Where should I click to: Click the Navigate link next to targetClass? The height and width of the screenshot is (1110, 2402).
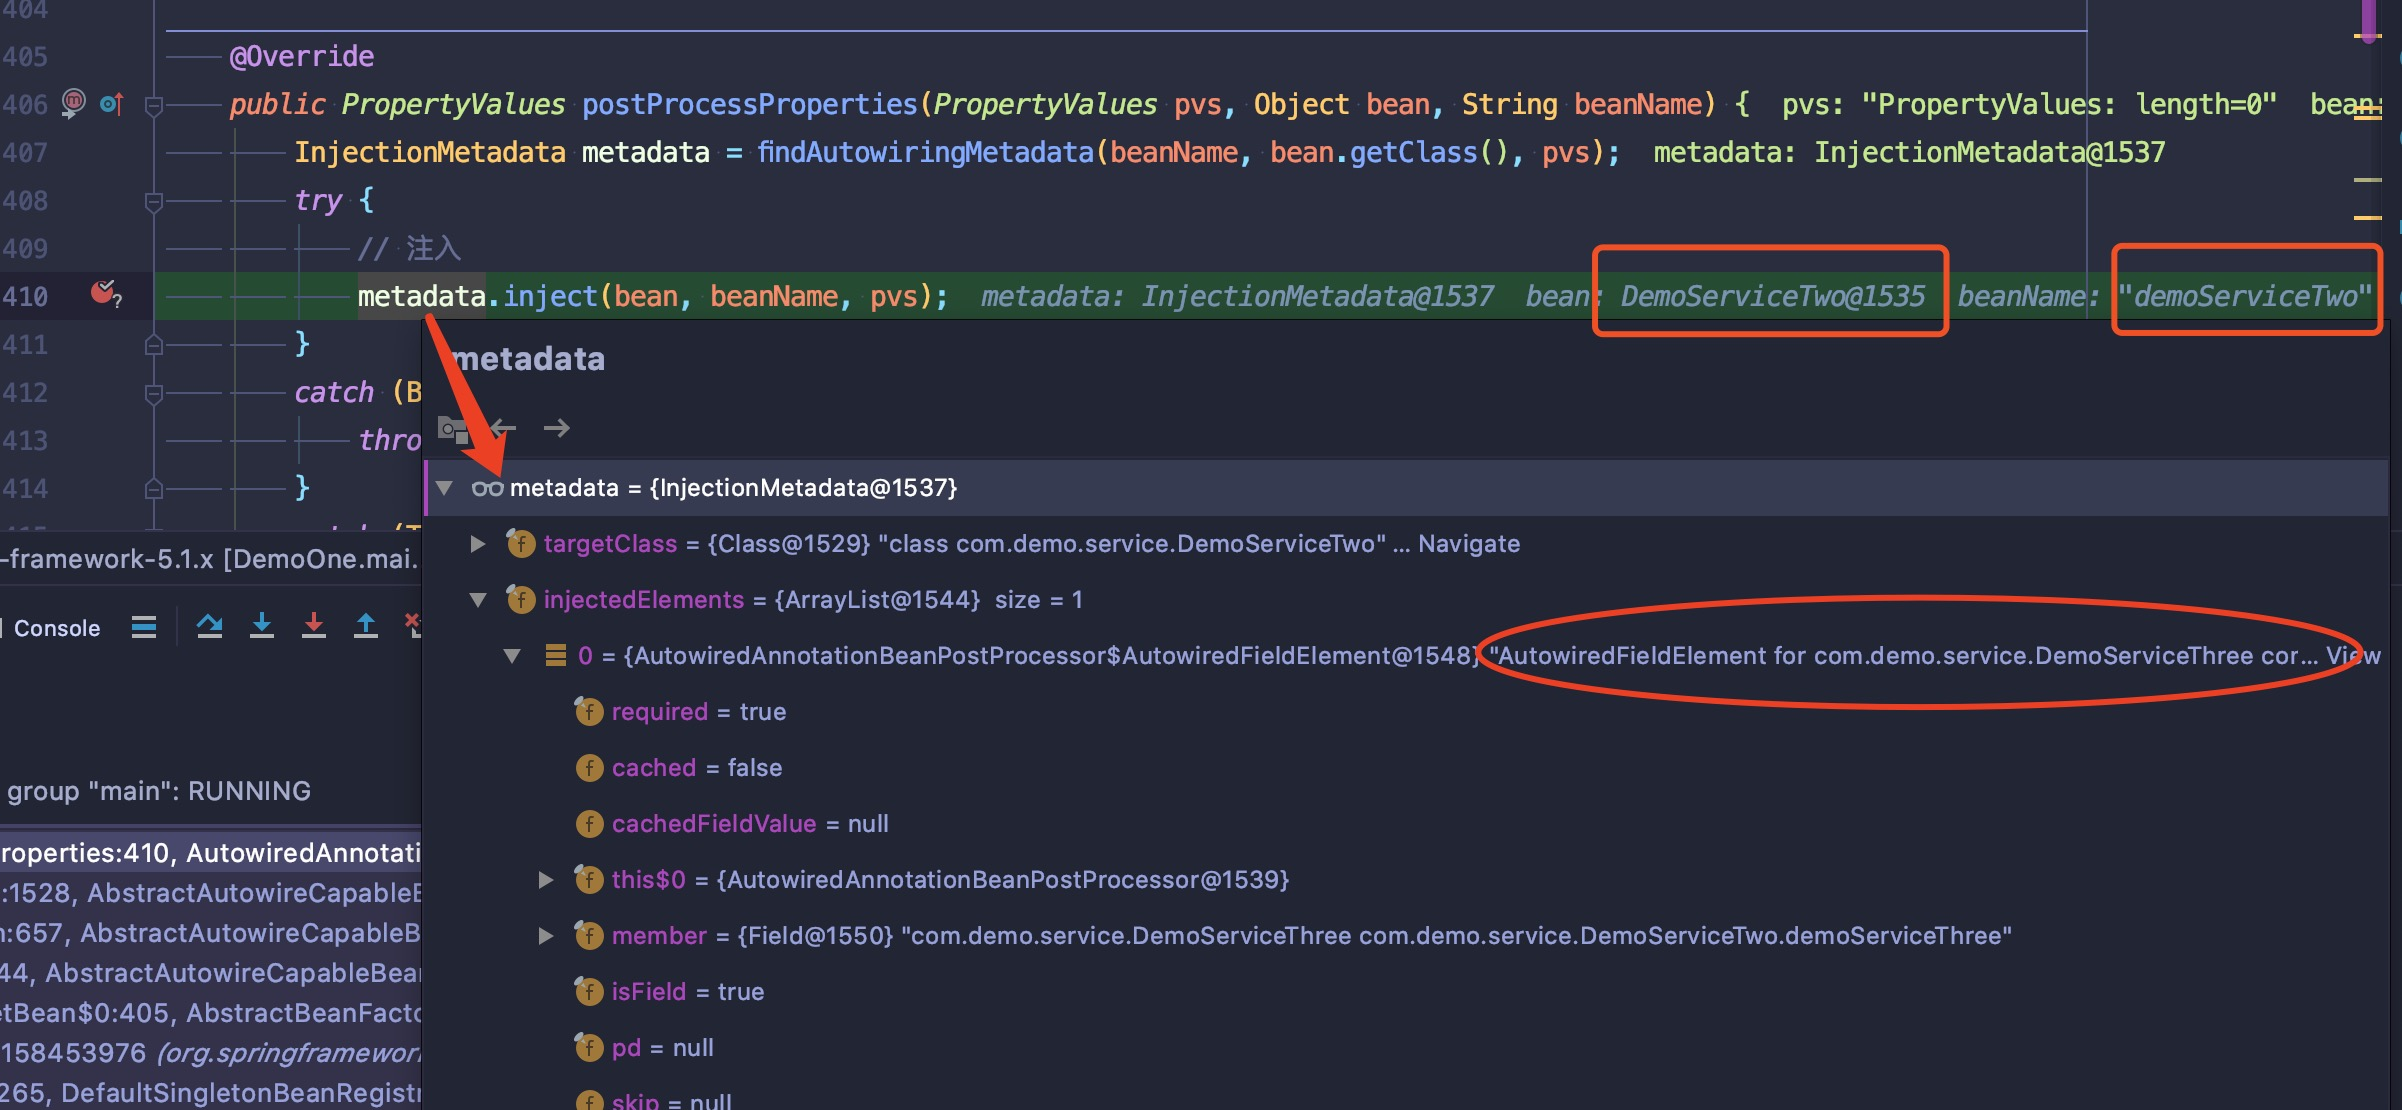[1468, 544]
